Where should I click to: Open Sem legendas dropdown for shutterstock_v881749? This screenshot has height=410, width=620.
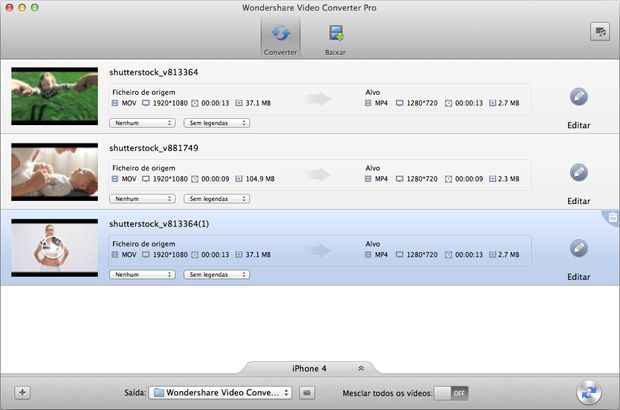216,199
